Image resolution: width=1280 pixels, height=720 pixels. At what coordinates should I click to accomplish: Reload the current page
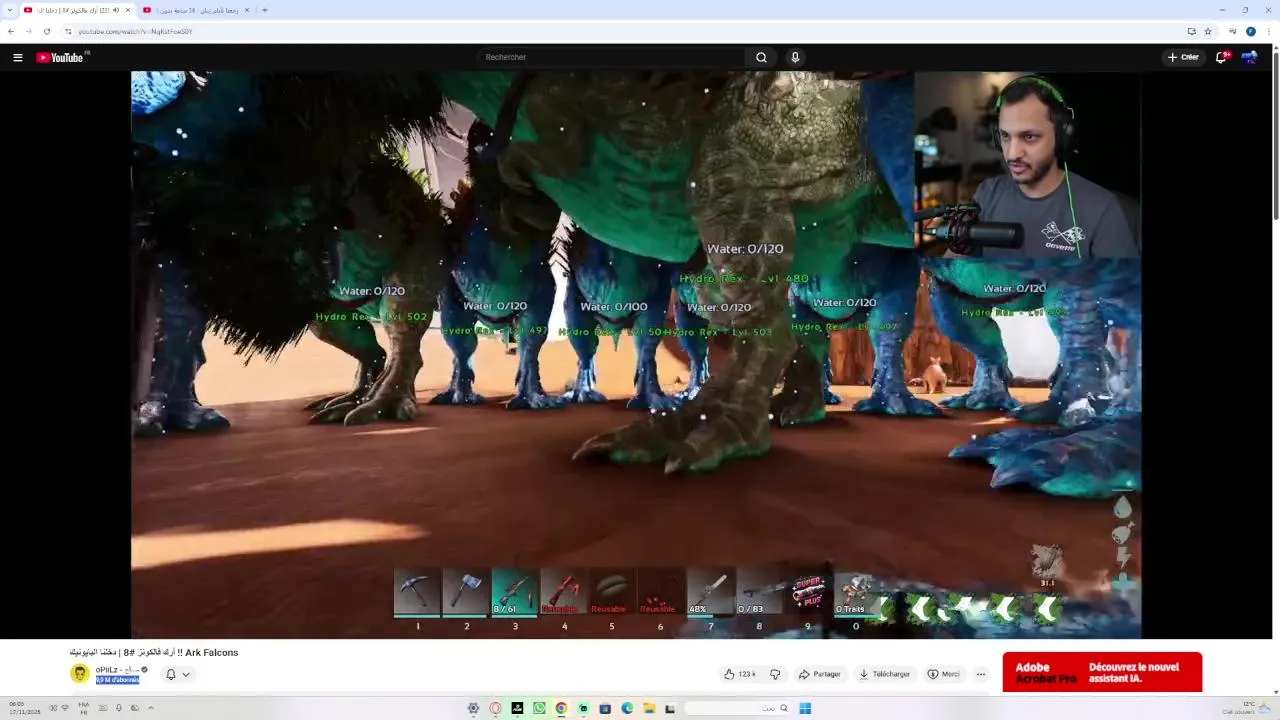coord(46,31)
